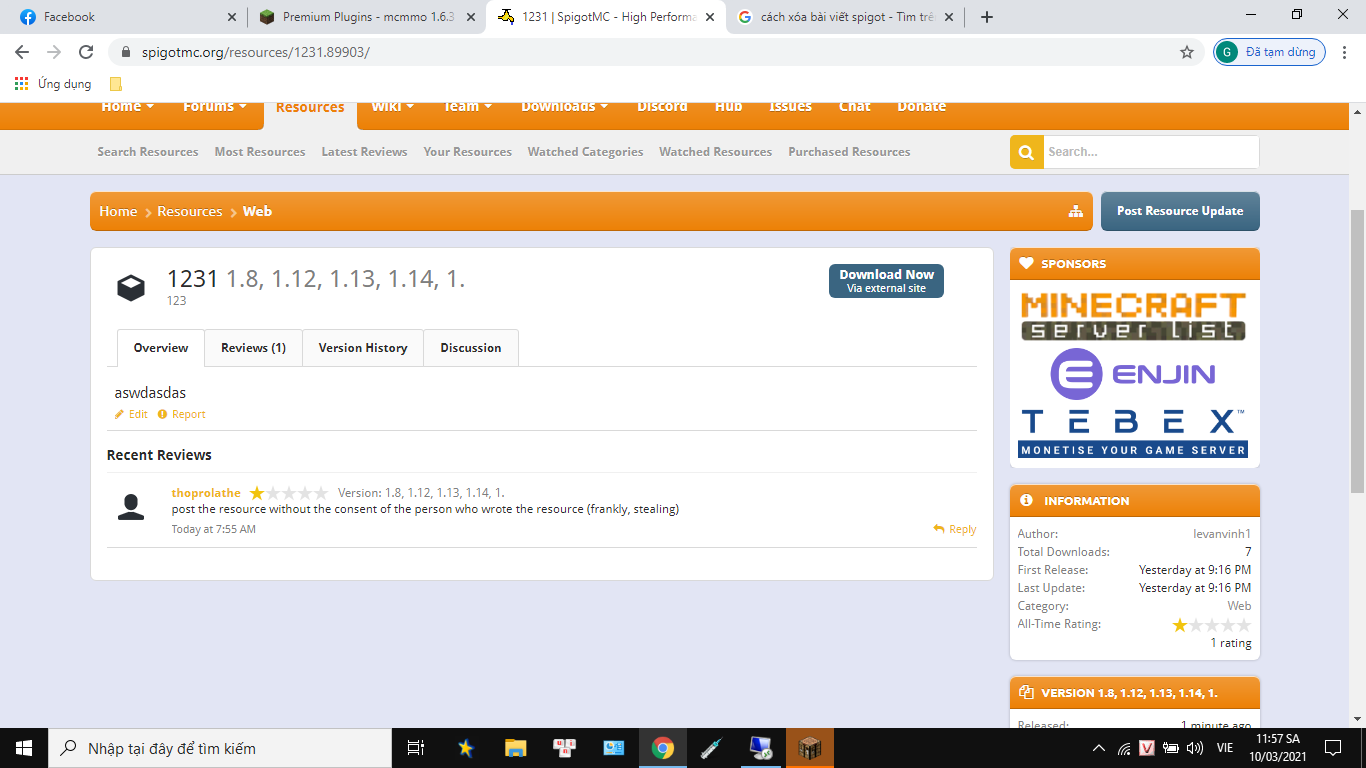Click the Enjin sponsor logo
Screen dimensions: 1366x768
(1134, 374)
